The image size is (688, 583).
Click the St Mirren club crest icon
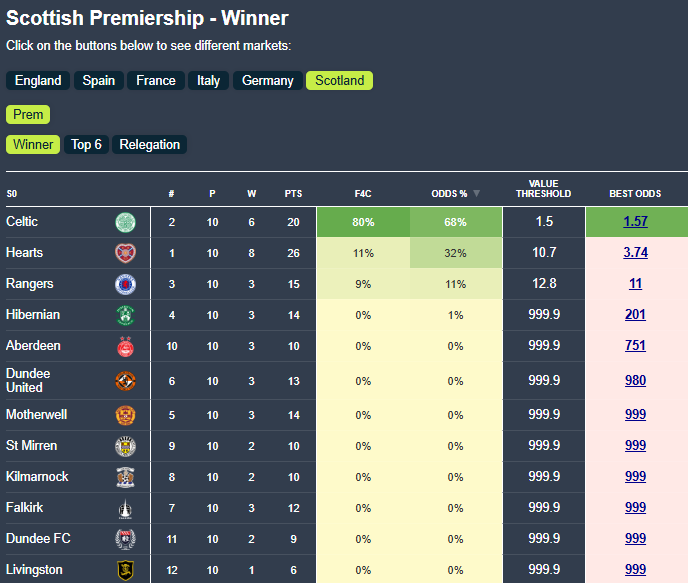(125, 446)
